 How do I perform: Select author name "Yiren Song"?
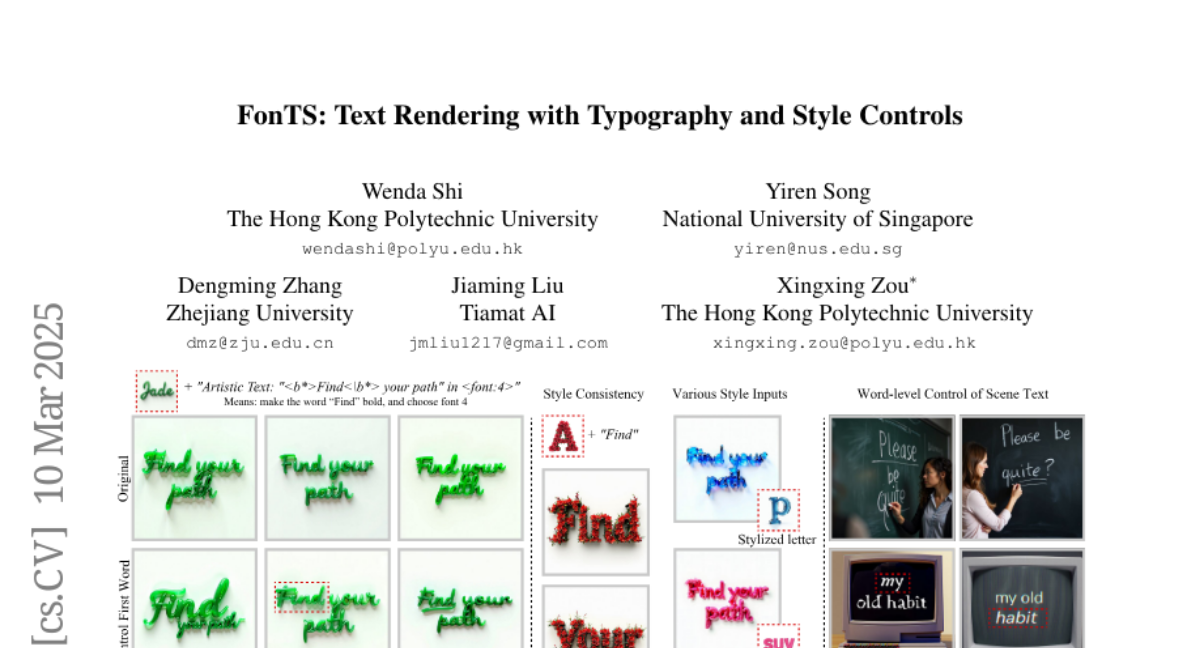[x=818, y=191]
